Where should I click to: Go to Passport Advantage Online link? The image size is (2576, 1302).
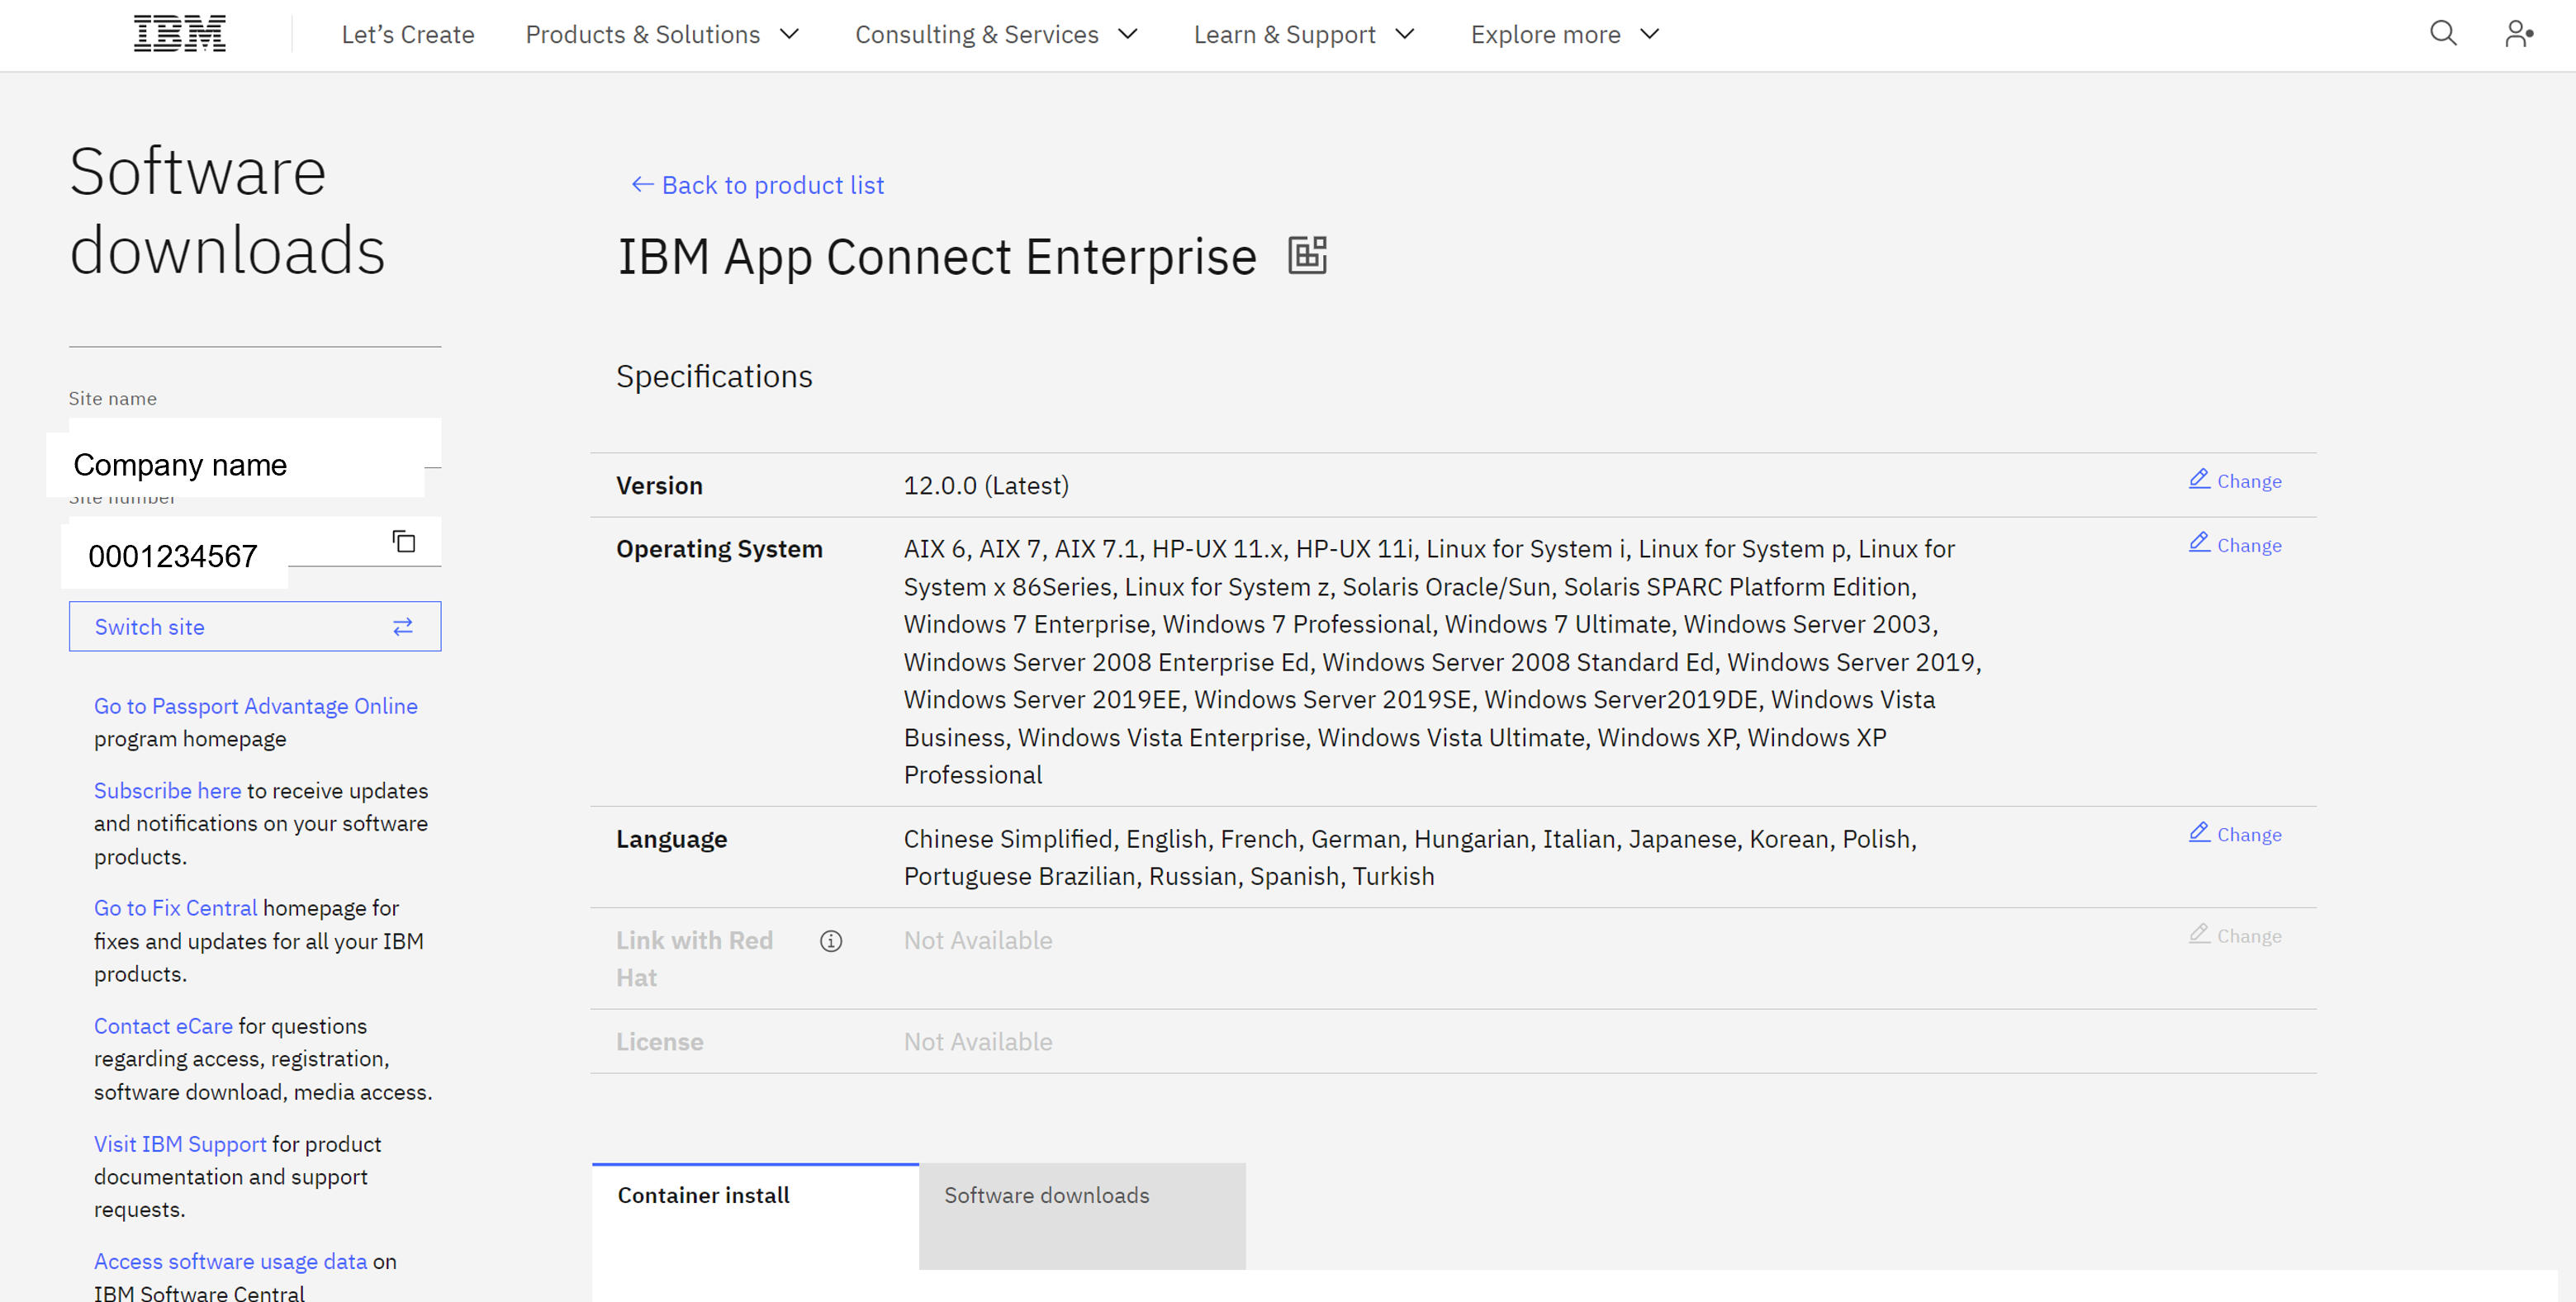click(x=256, y=706)
